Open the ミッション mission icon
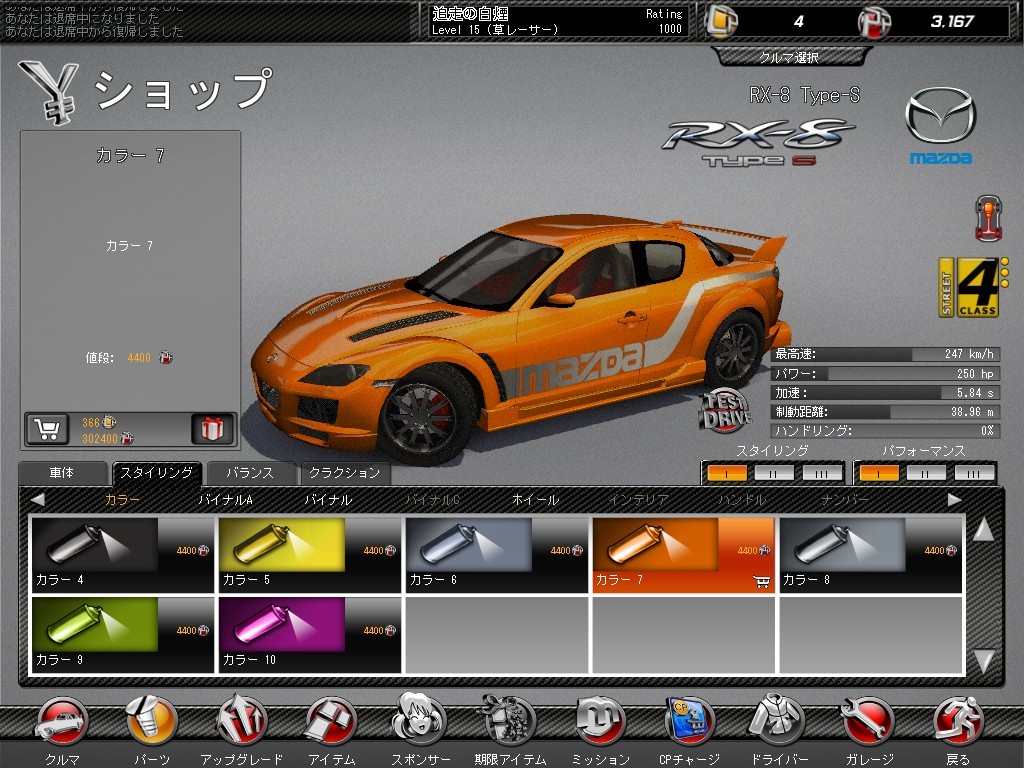The image size is (1024, 768). click(x=601, y=722)
